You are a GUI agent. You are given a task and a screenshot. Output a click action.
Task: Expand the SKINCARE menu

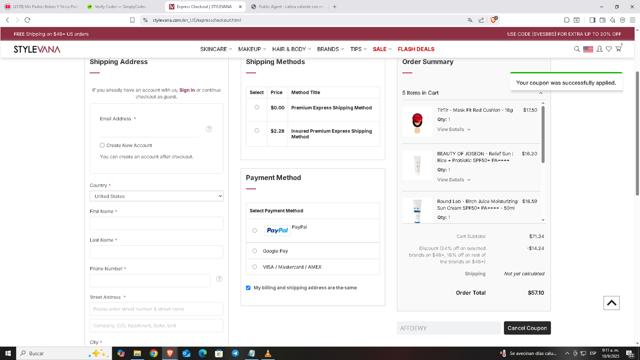[x=216, y=49]
